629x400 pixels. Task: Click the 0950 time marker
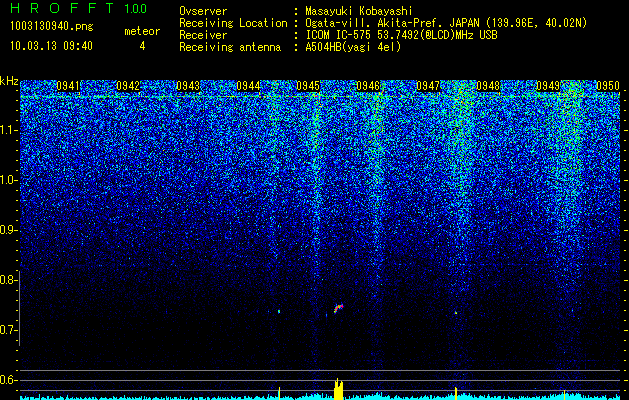click(608, 86)
